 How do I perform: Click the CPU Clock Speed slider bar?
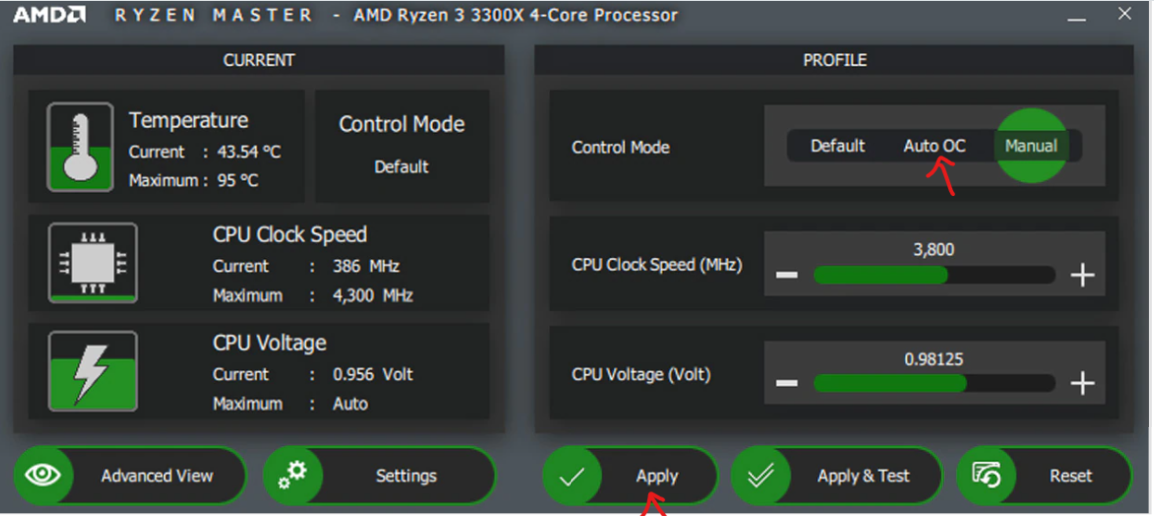[934, 275]
